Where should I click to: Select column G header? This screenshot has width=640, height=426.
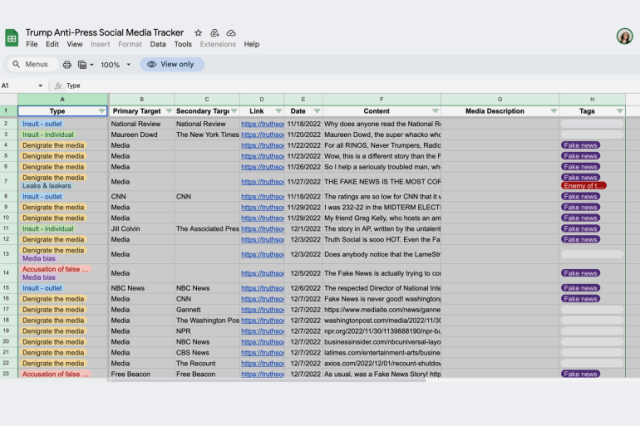(x=499, y=99)
